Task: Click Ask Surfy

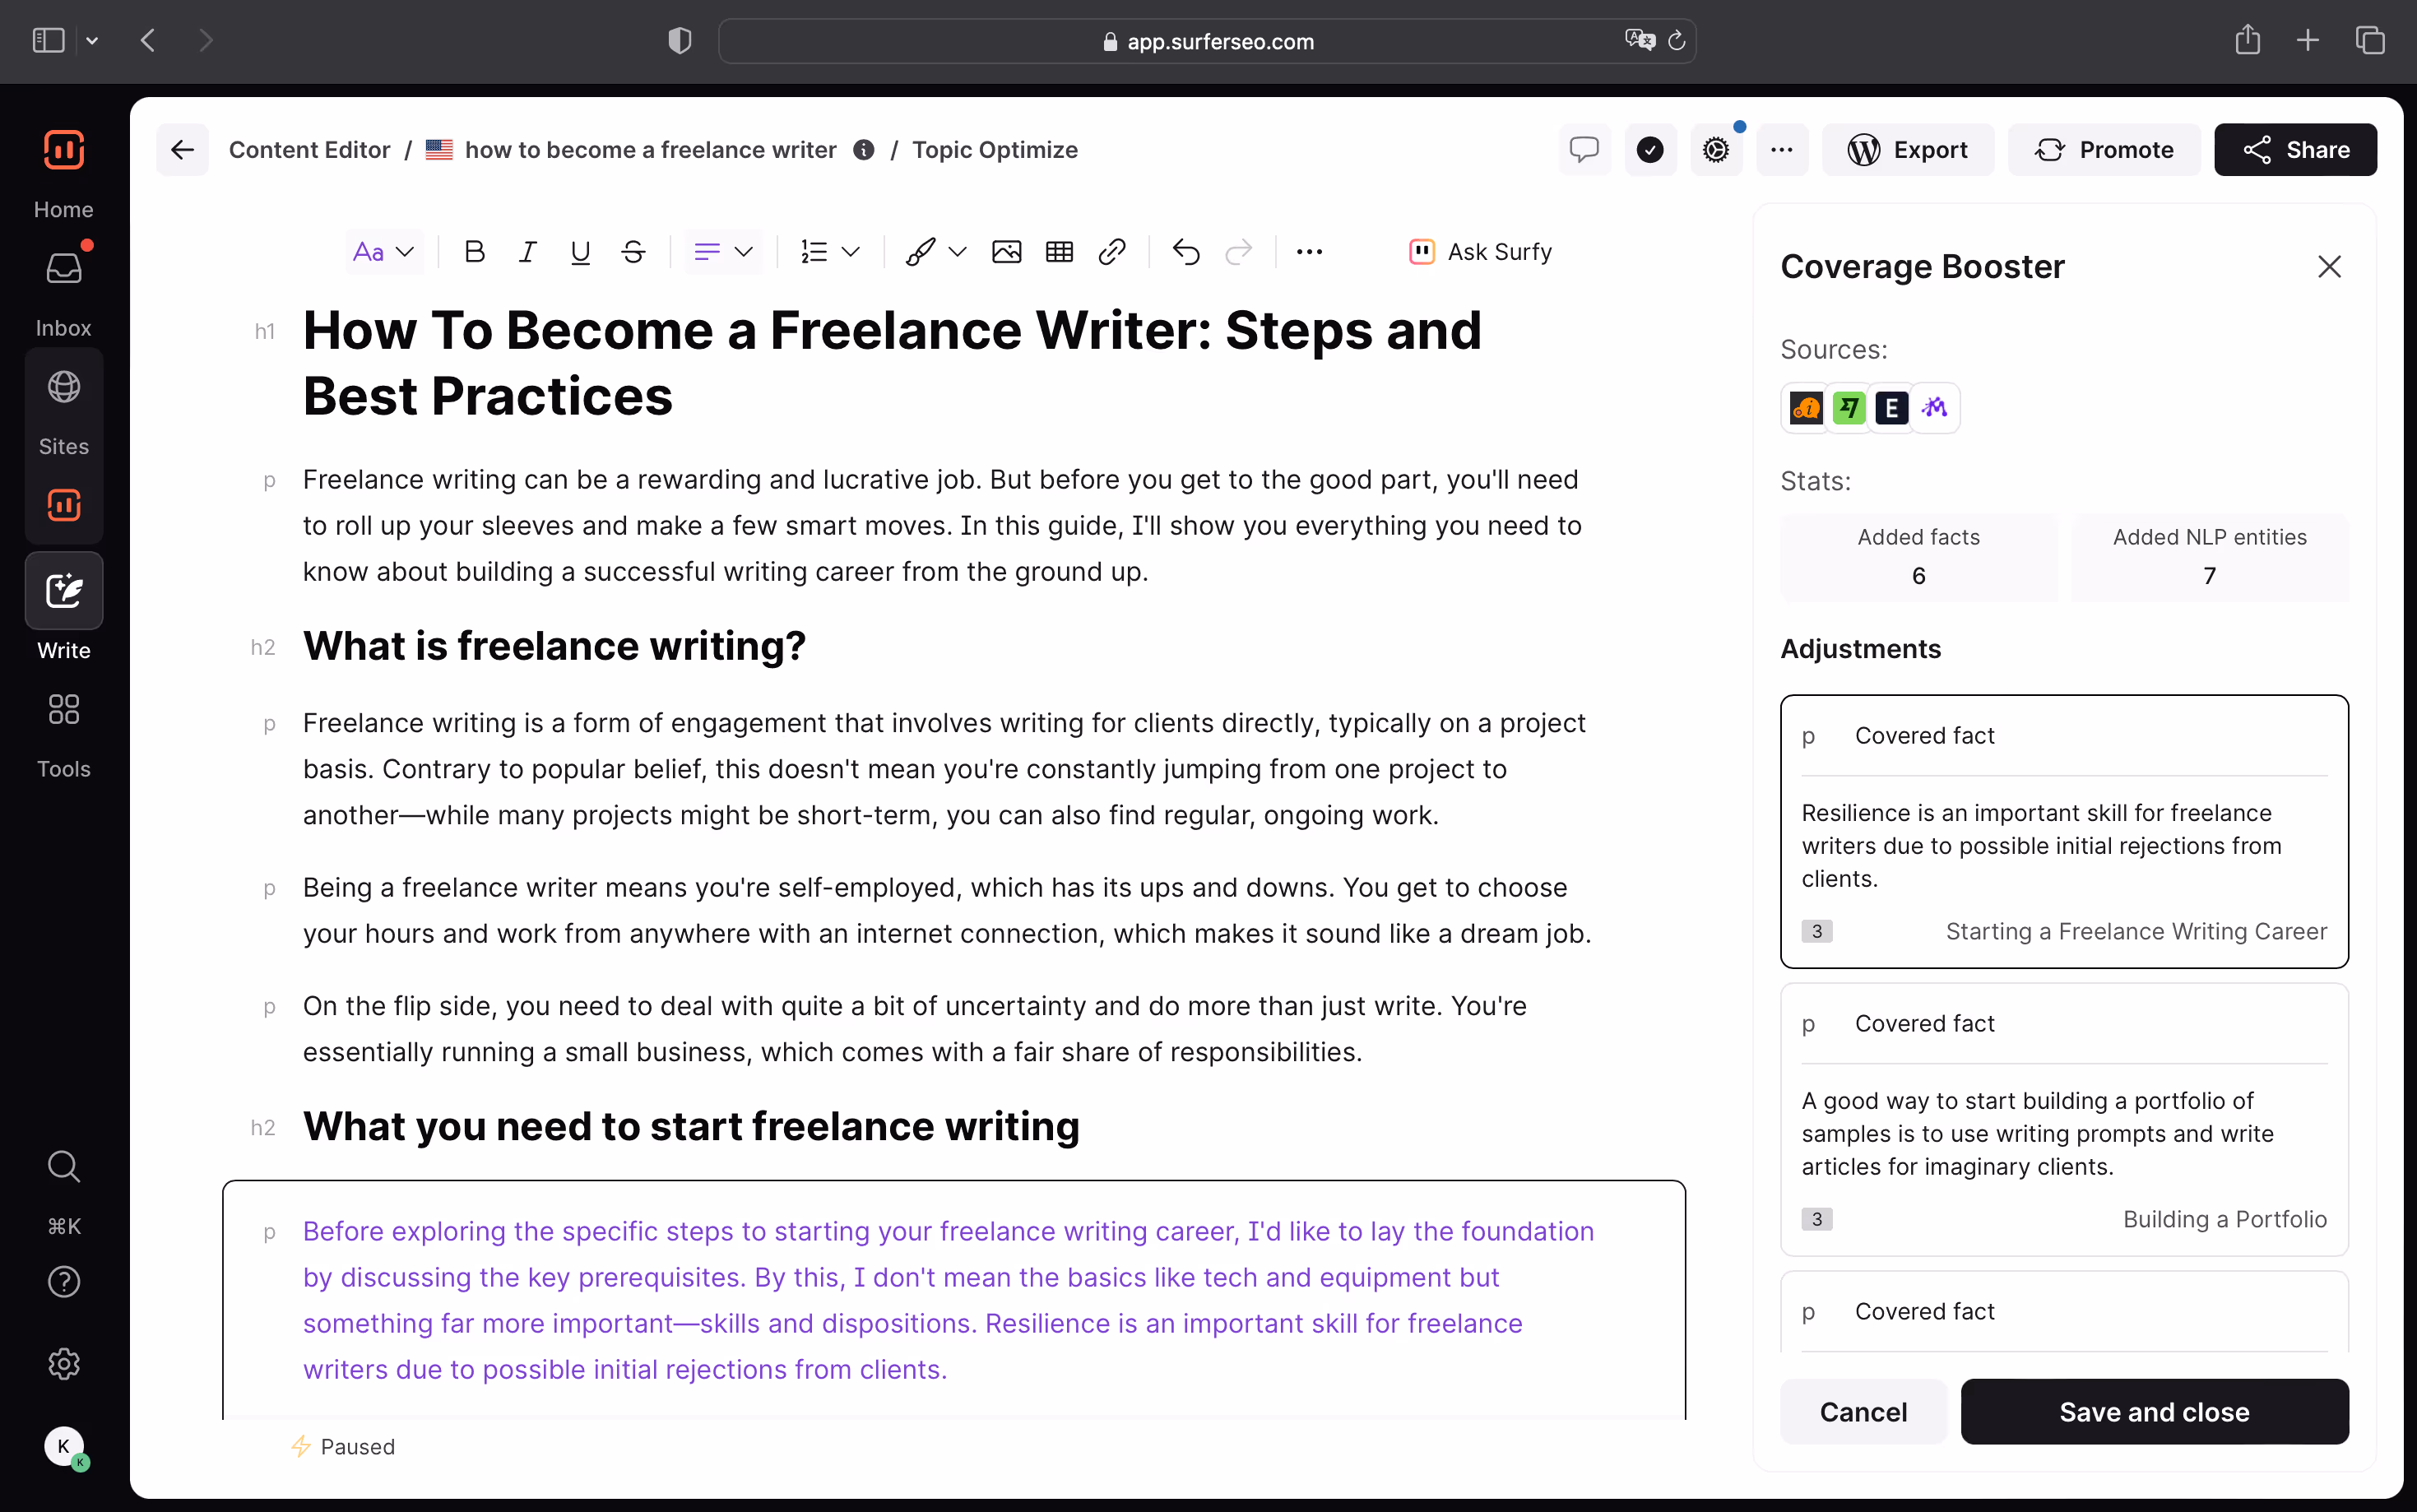Action: click(x=1480, y=252)
